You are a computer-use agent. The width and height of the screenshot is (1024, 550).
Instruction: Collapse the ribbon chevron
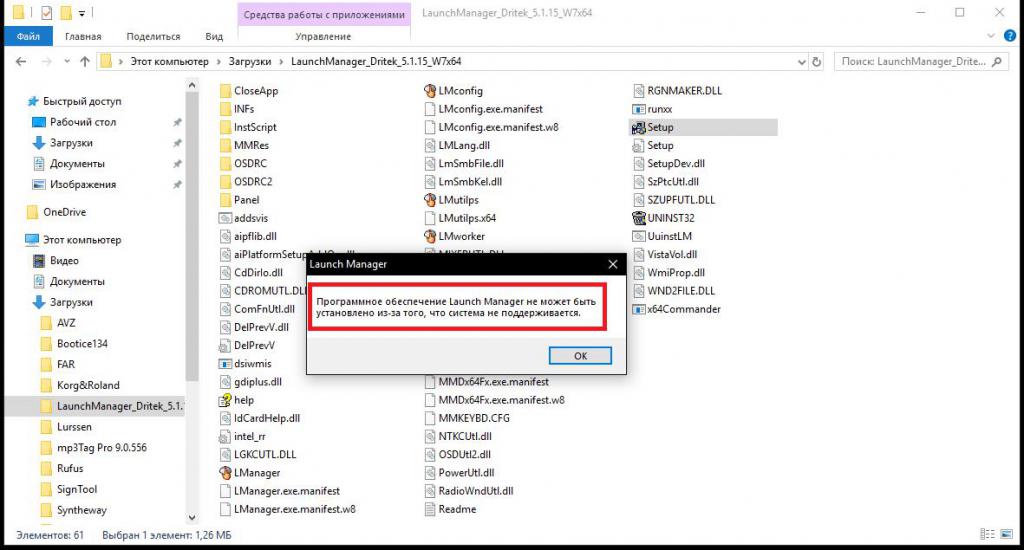tap(991, 36)
